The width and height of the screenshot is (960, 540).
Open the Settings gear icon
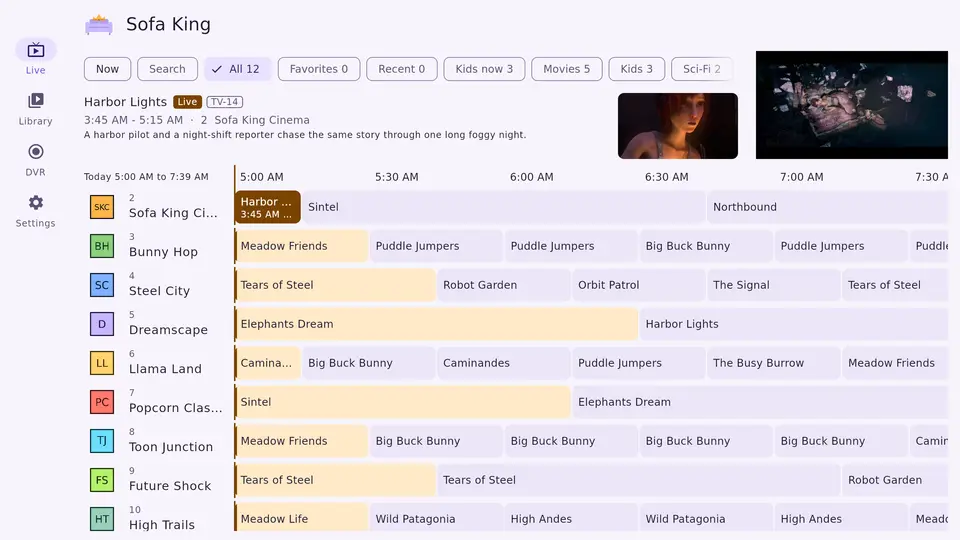(x=36, y=203)
